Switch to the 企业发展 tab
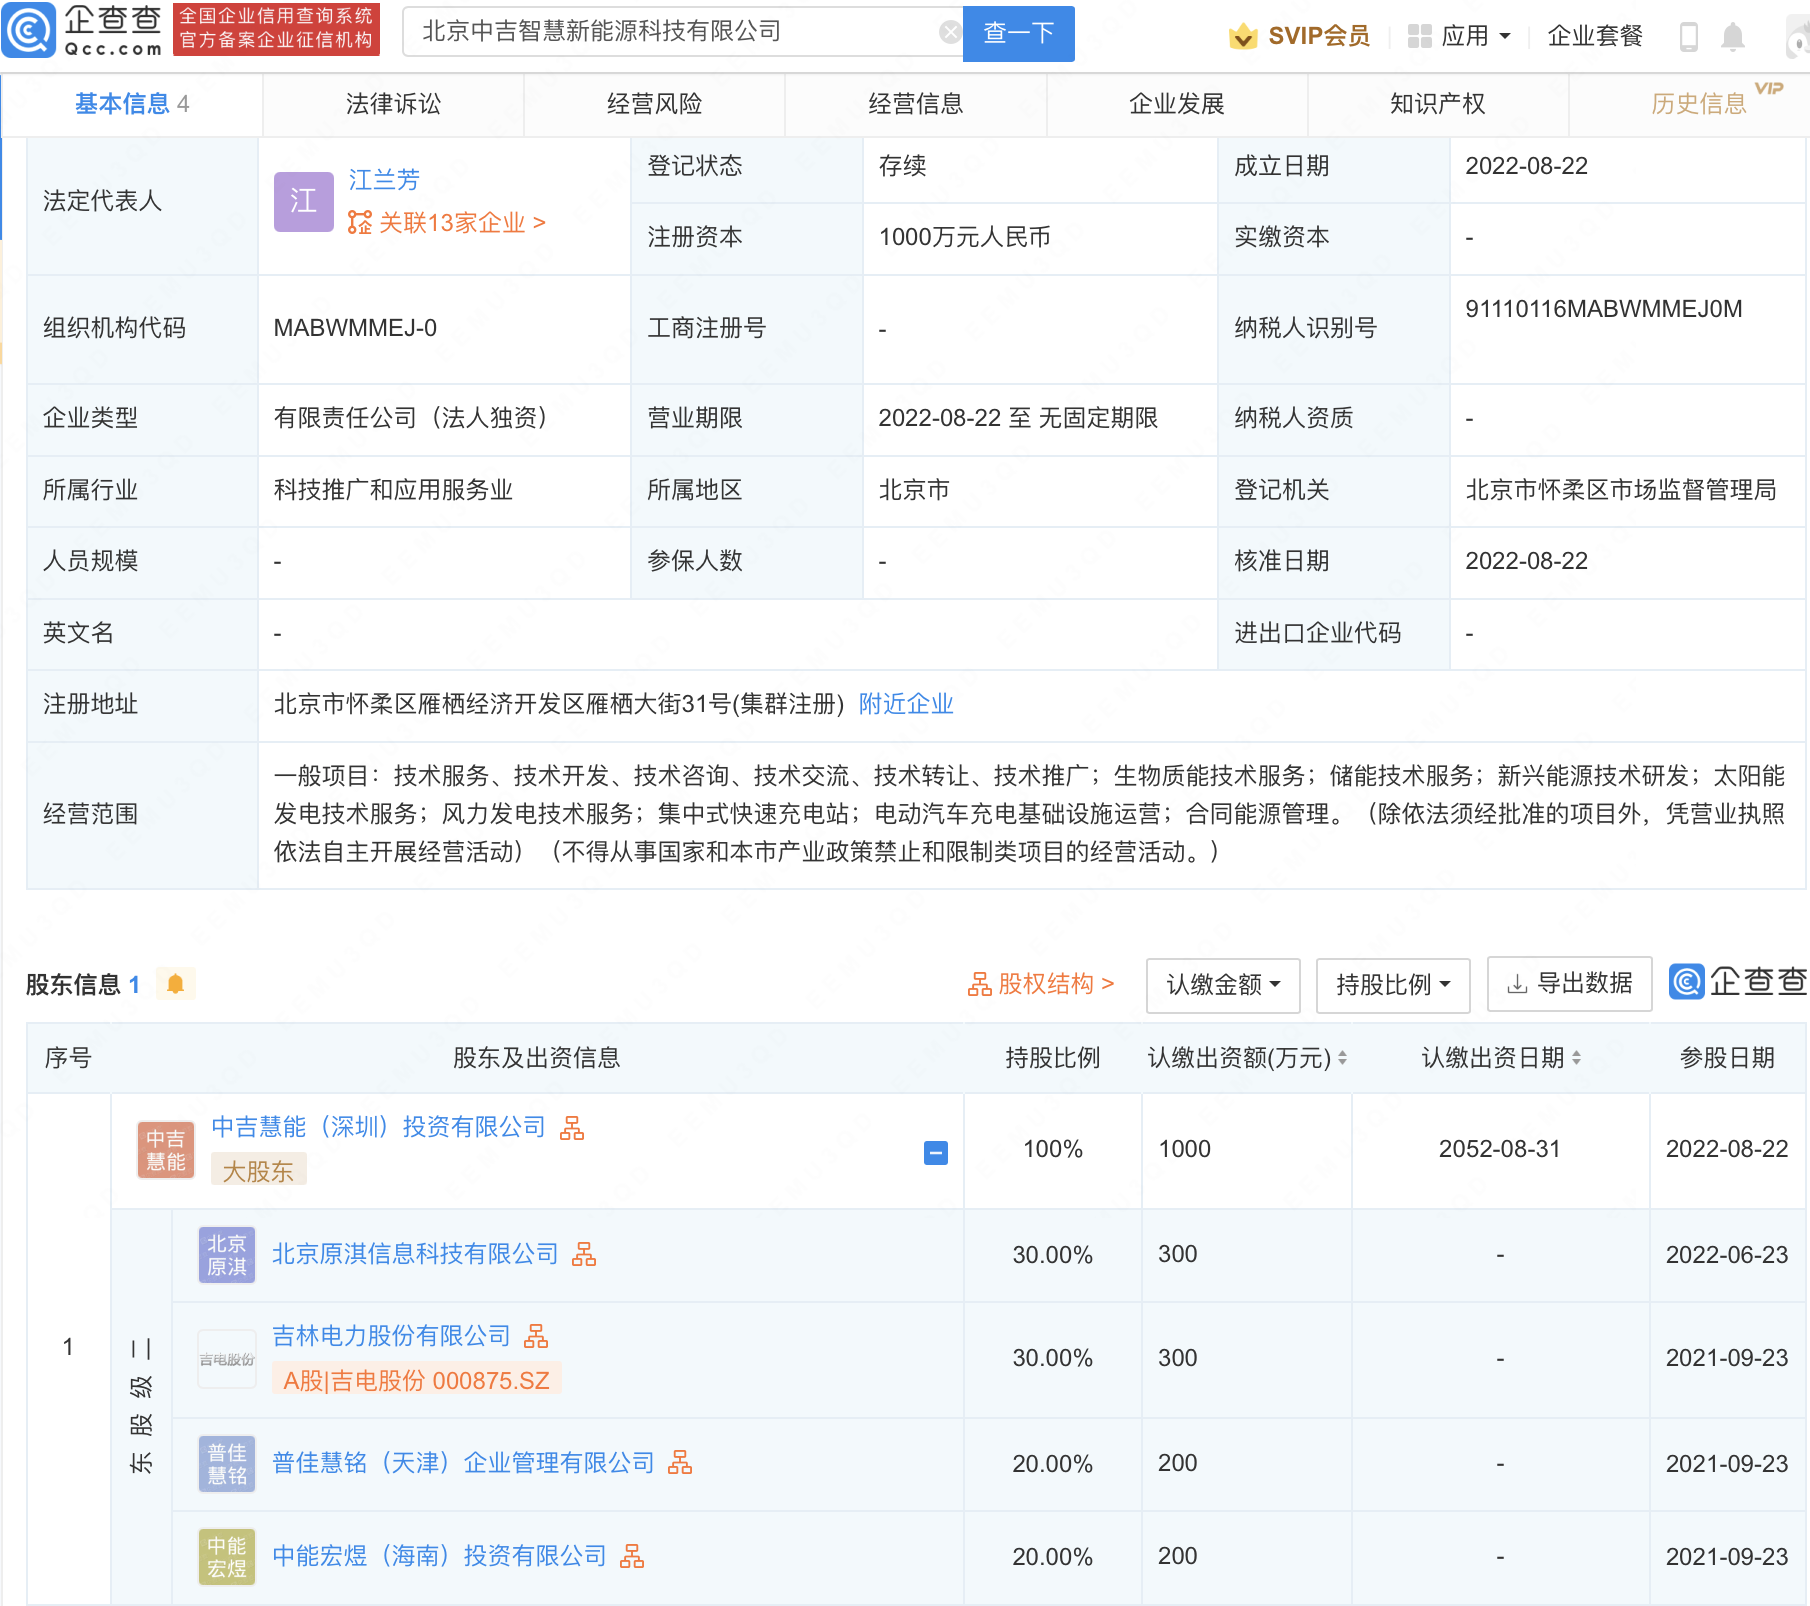The height and width of the screenshot is (1606, 1810). 1177,104
